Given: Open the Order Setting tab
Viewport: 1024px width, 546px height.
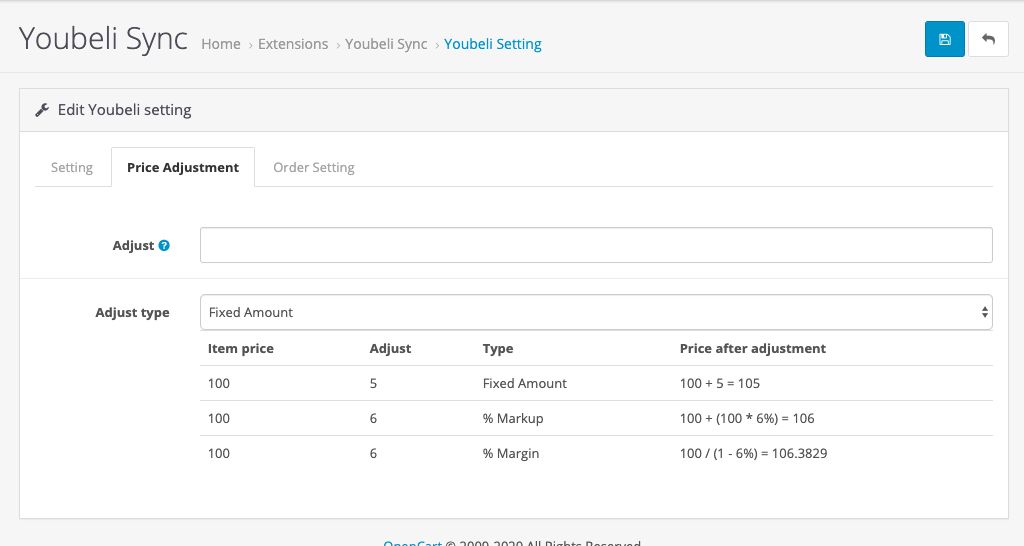Looking at the screenshot, I should [314, 167].
